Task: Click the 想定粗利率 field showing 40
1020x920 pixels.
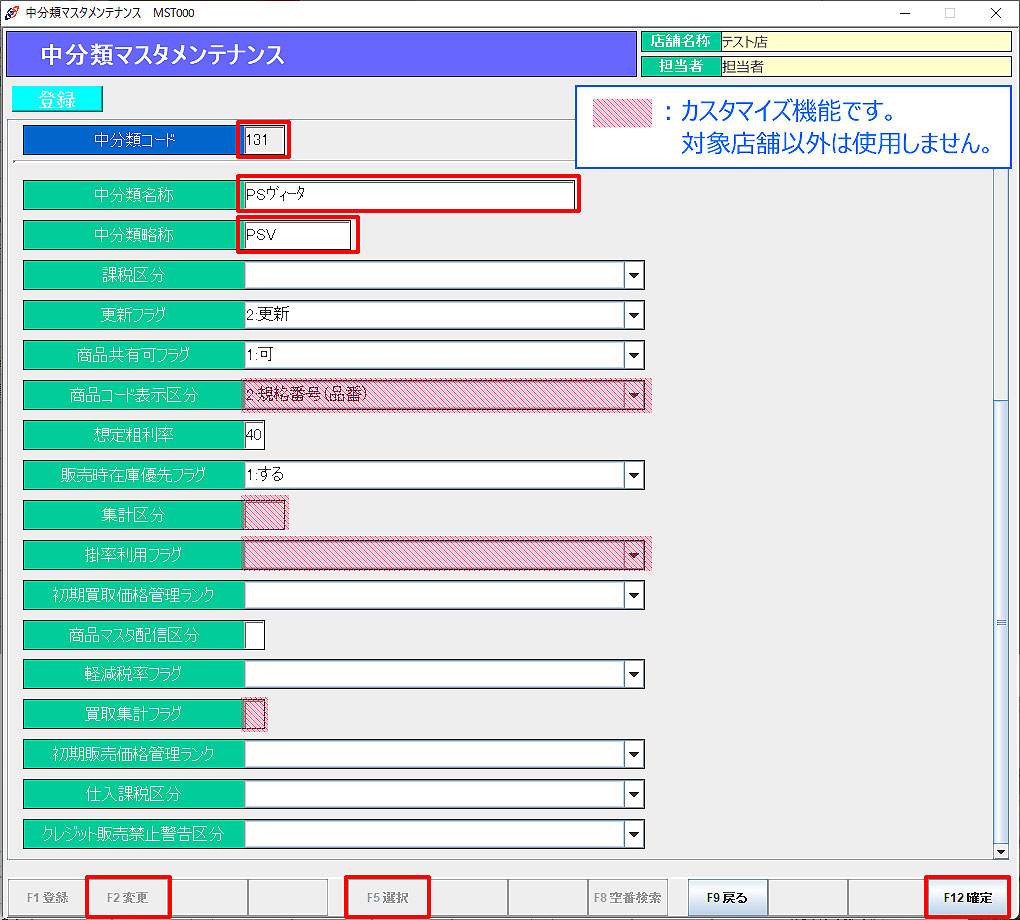Action: [254, 435]
